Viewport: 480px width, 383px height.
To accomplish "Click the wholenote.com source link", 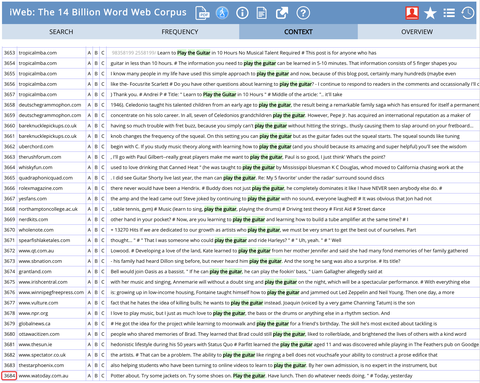I will click(36, 230).
